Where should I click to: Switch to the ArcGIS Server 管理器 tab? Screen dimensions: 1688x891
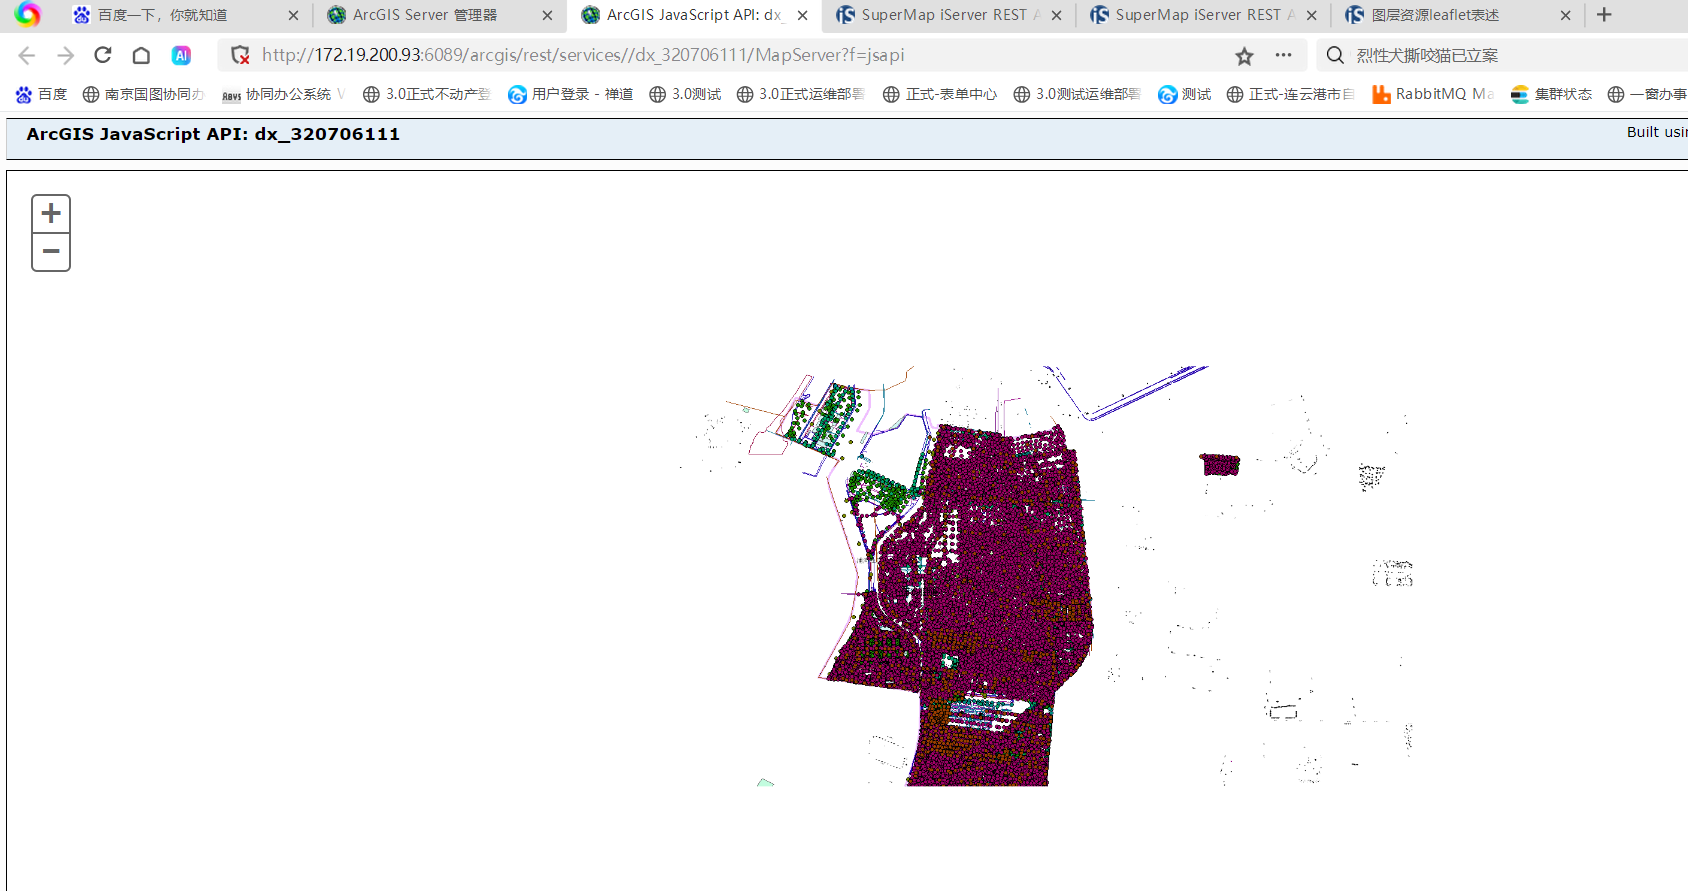[x=425, y=15]
